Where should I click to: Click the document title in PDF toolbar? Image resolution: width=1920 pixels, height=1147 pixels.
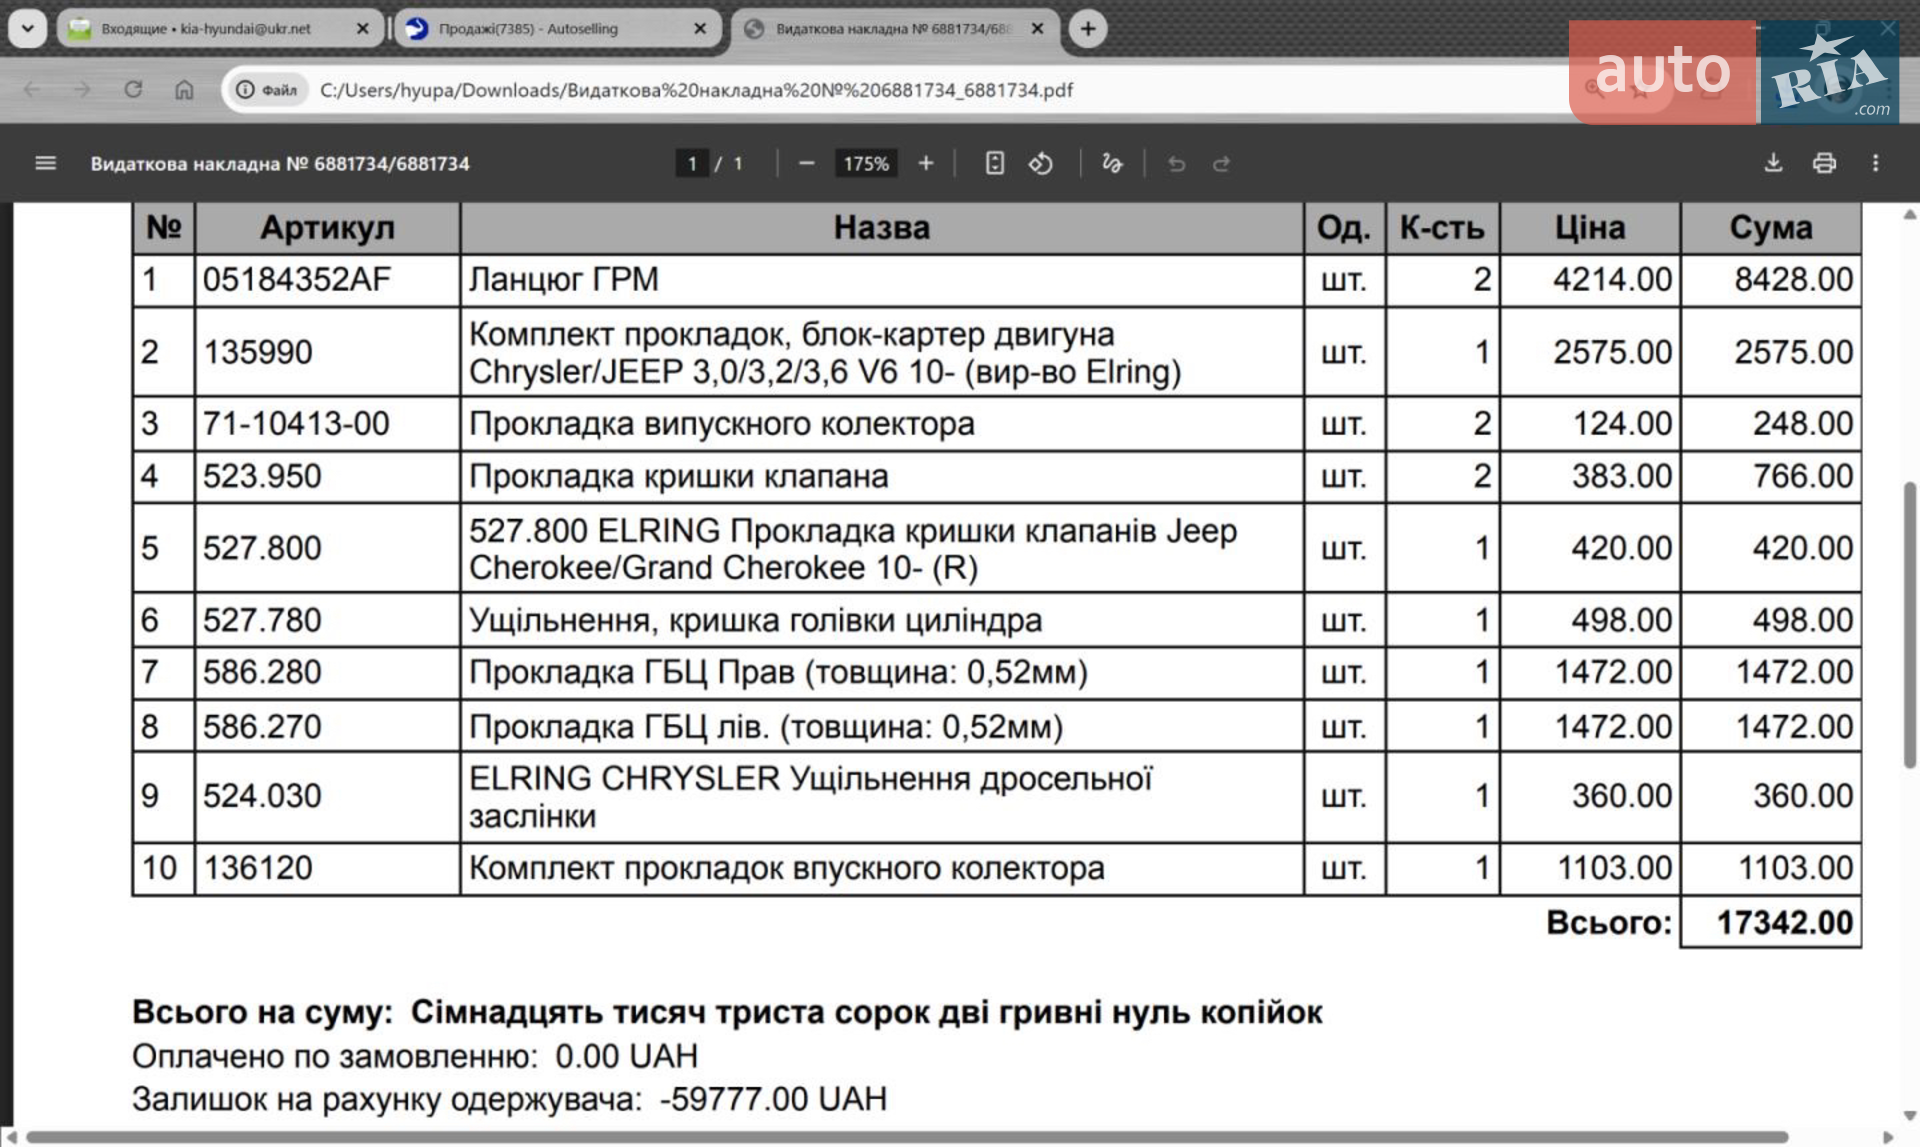(280, 163)
